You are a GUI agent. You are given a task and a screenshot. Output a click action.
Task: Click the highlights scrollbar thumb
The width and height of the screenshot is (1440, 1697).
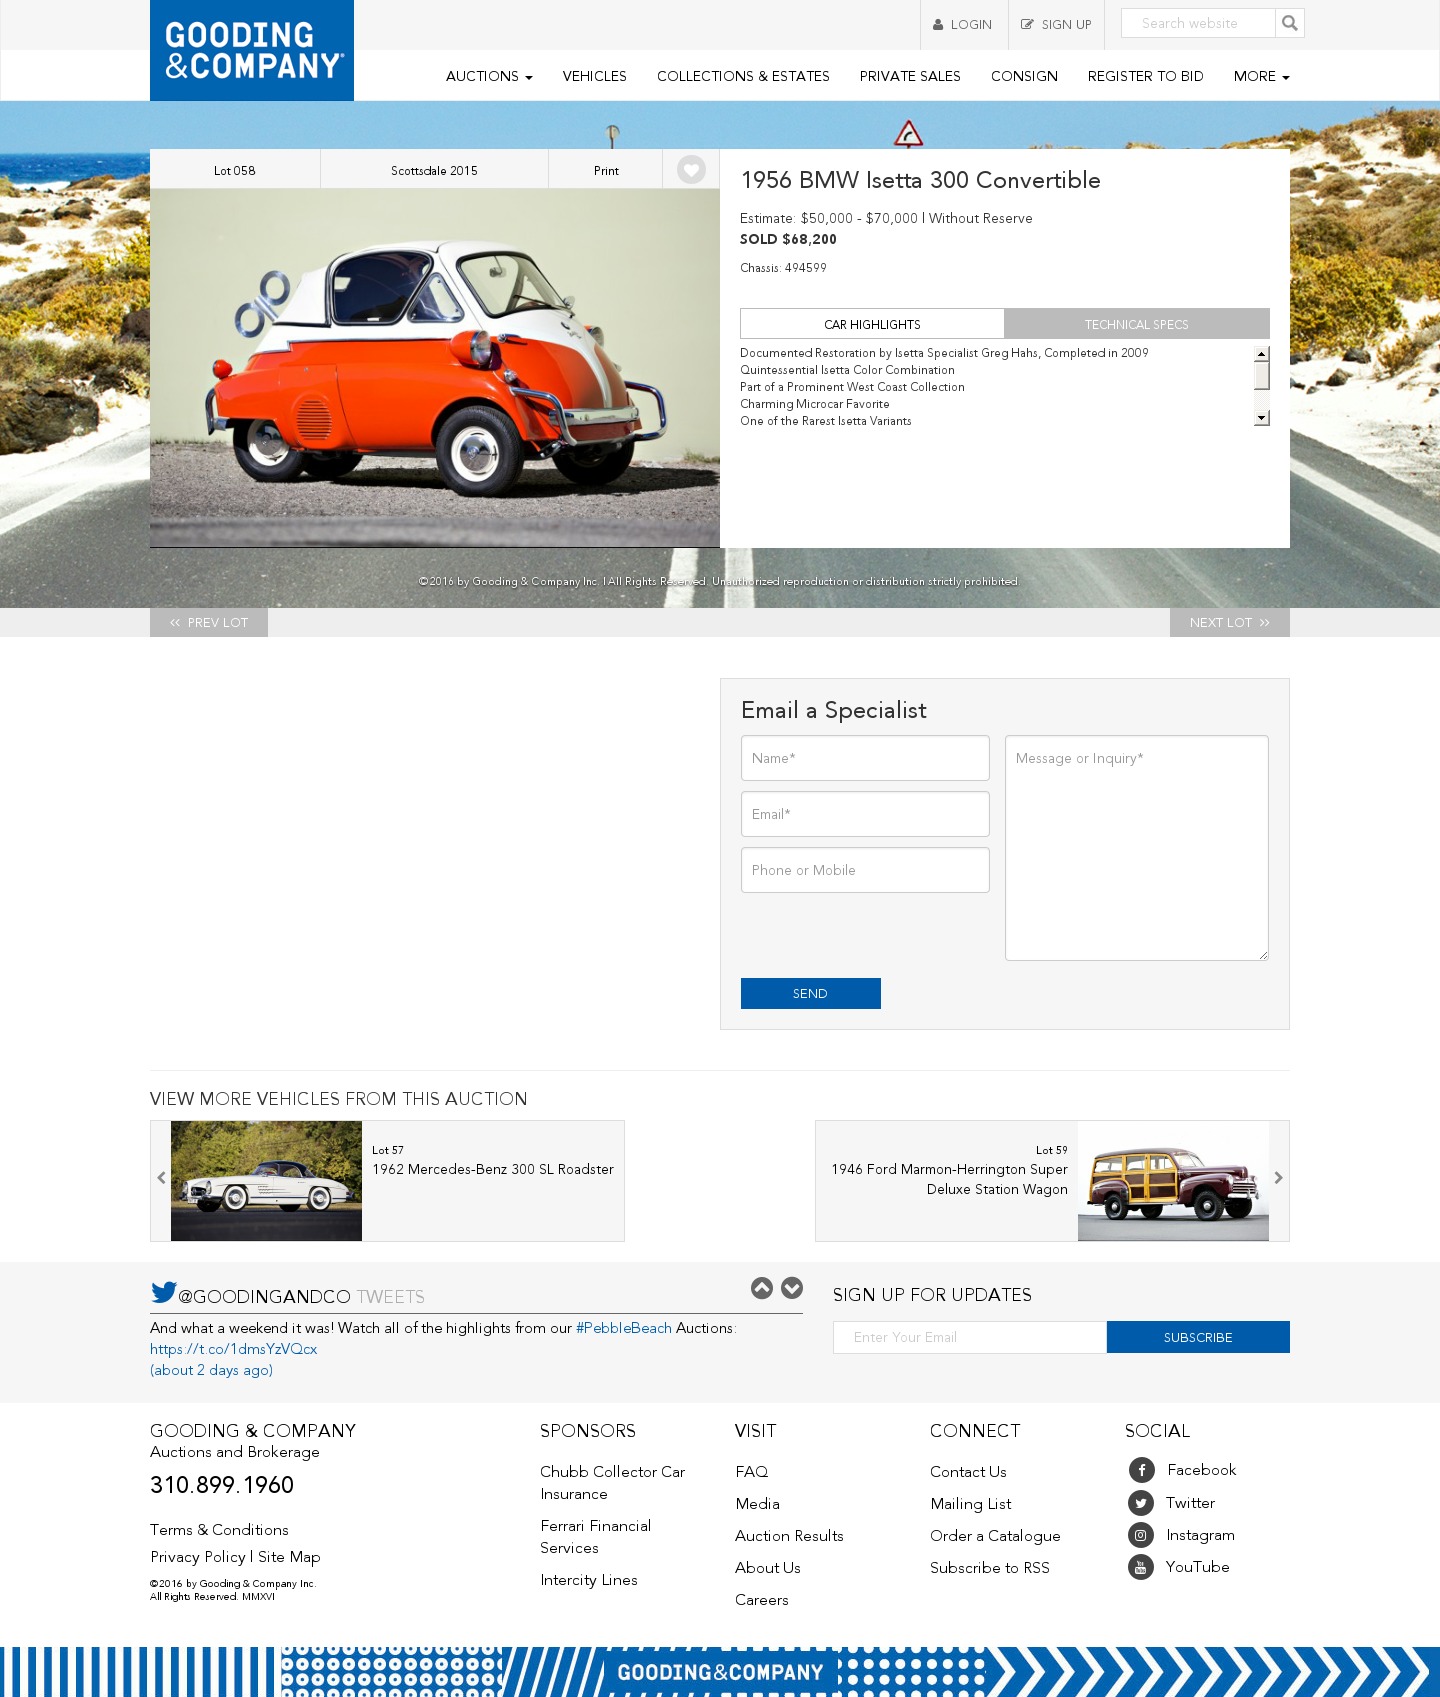click(x=1262, y=375)
